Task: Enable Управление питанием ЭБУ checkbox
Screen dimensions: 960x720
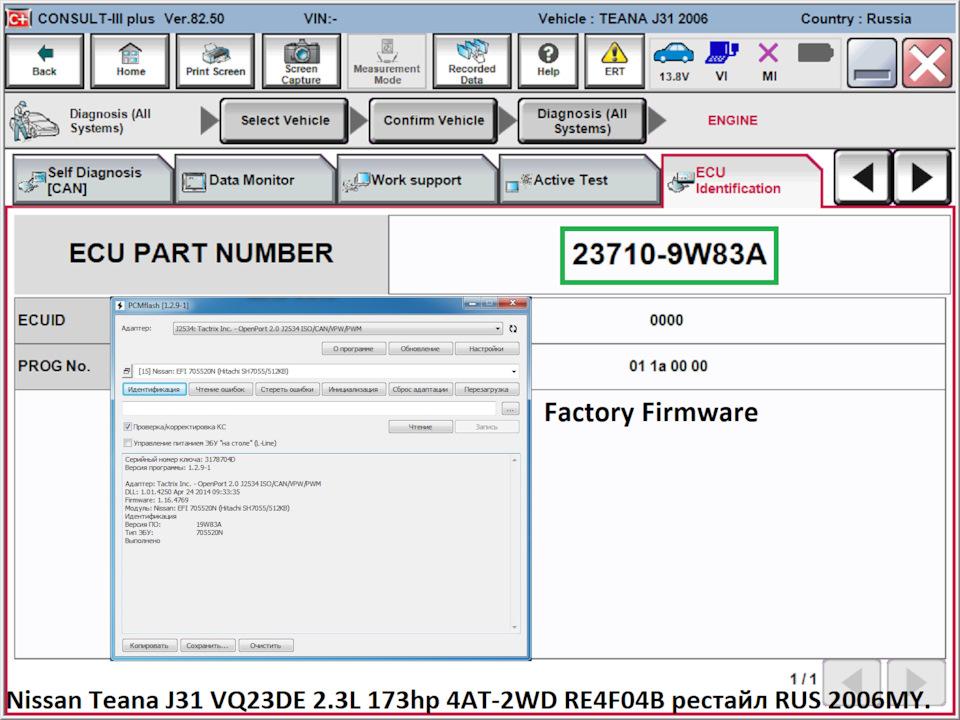Action: tap(128, 442)
